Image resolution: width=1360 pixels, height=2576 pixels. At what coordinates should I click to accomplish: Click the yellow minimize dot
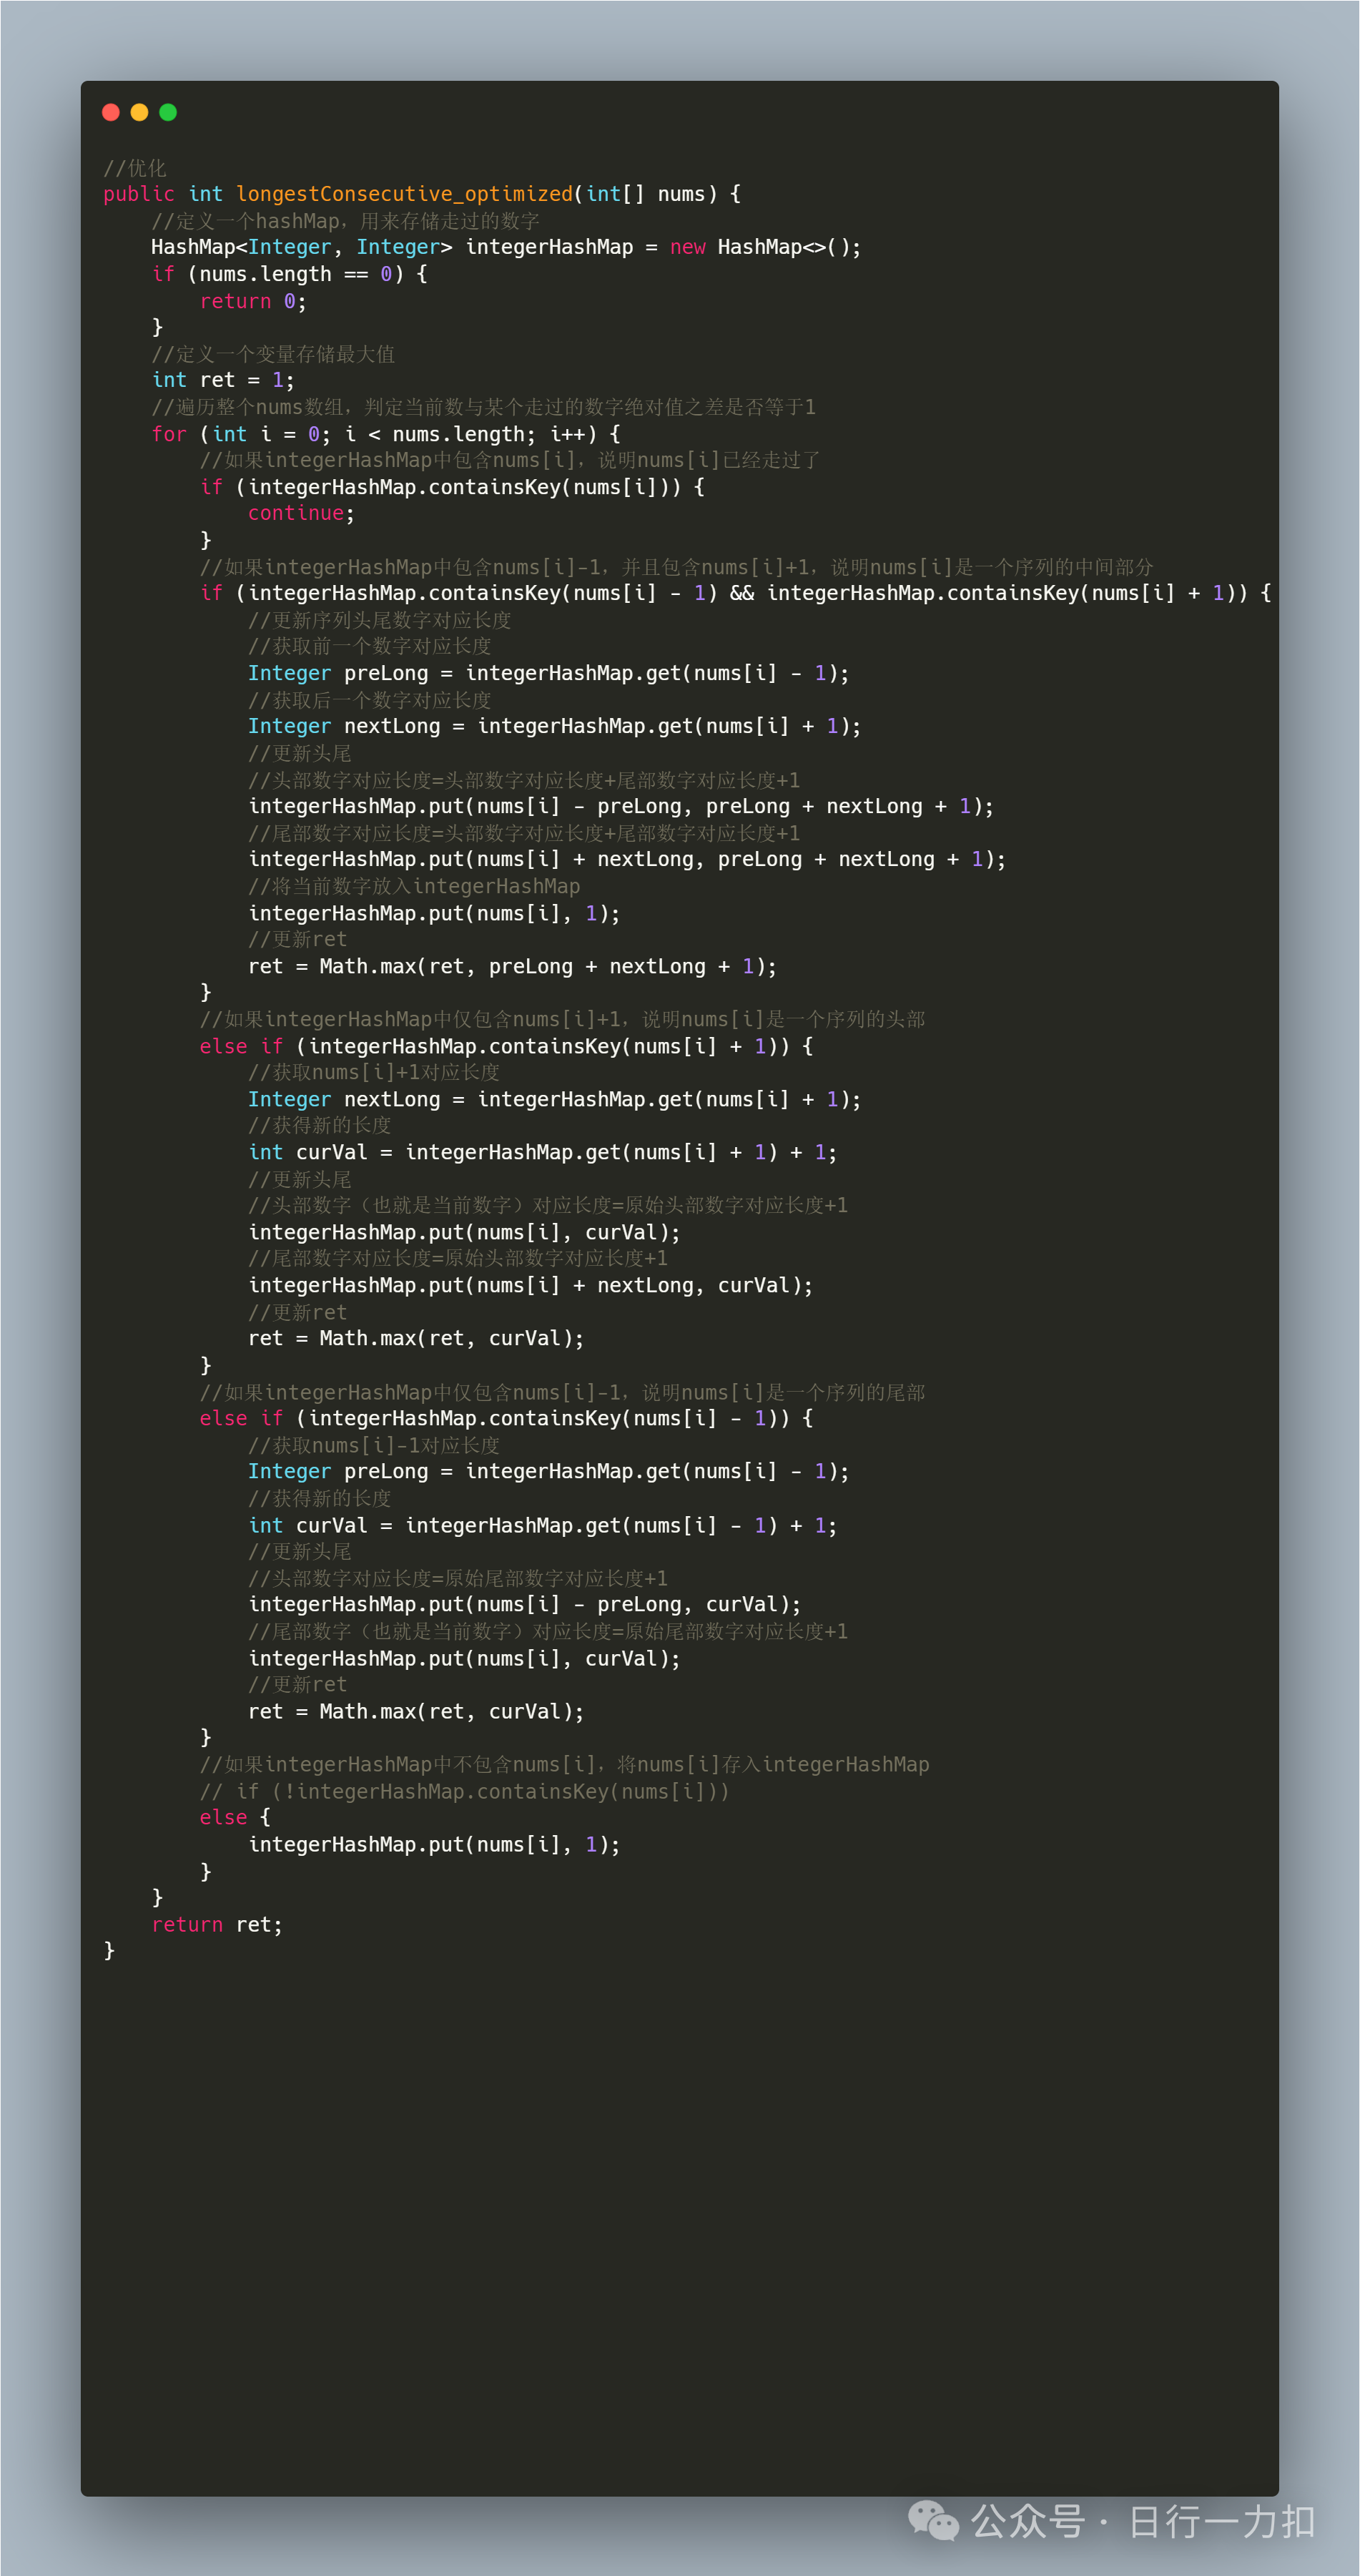tap(140, 112)
